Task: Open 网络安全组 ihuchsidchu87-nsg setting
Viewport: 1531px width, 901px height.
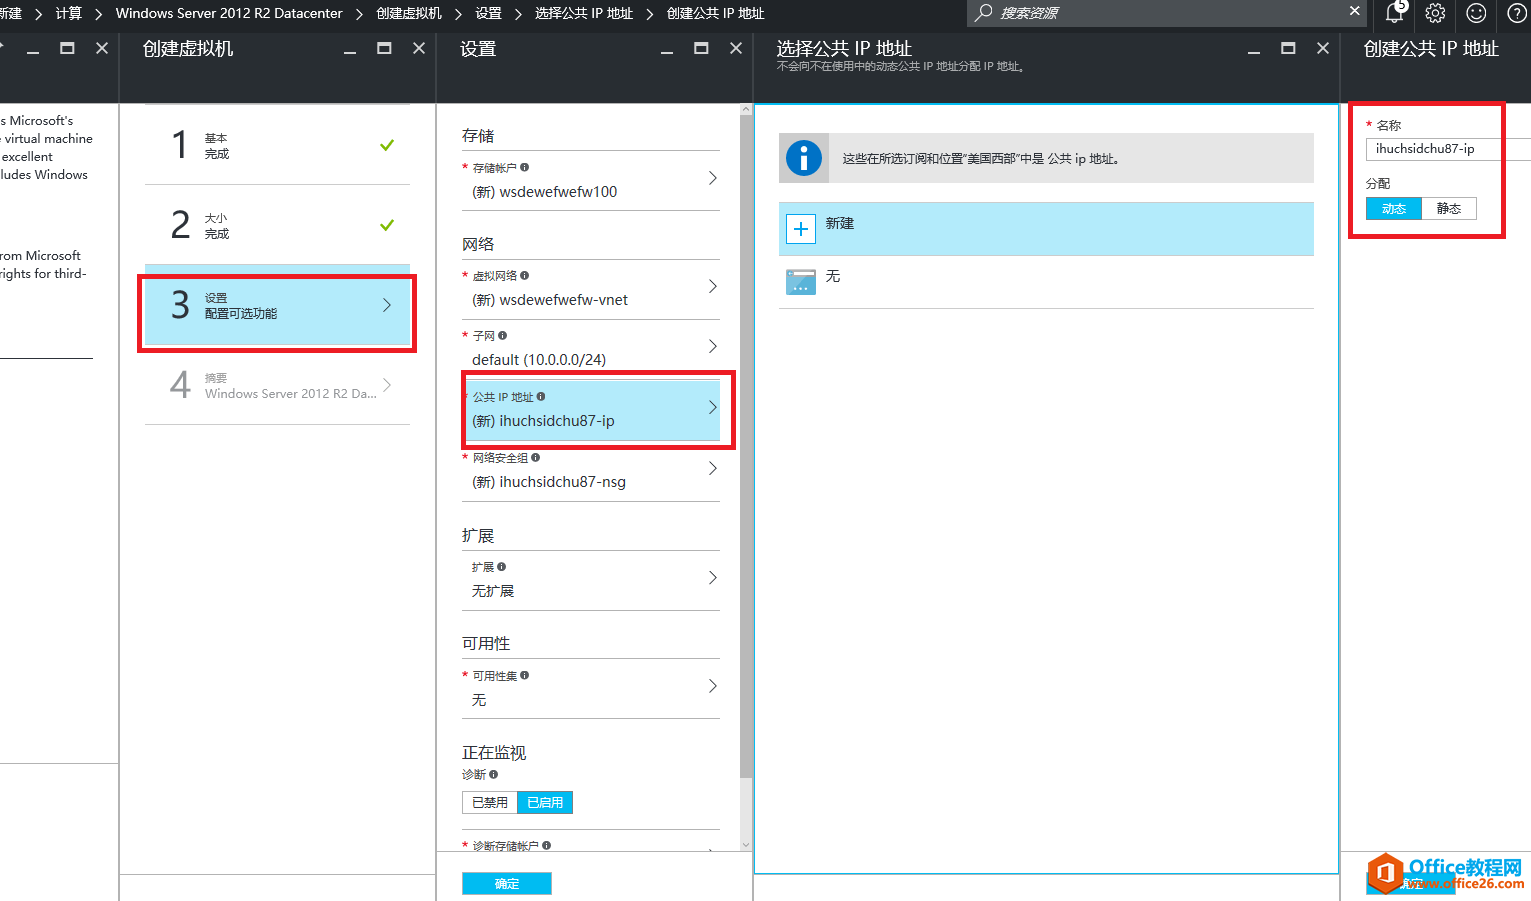Action: pyautogui.click(x=591, y=470)
